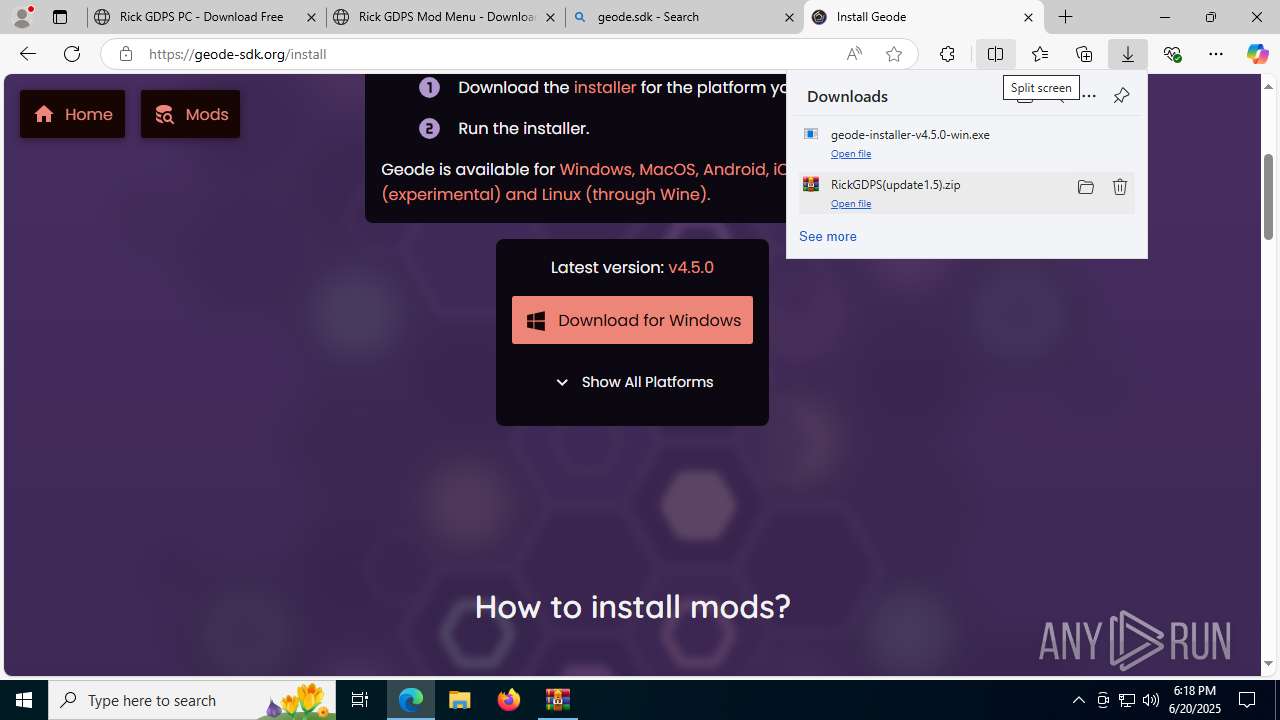Expand Show All Platforms
Screen dimensions: 1280x720
[x=632, y=382]
